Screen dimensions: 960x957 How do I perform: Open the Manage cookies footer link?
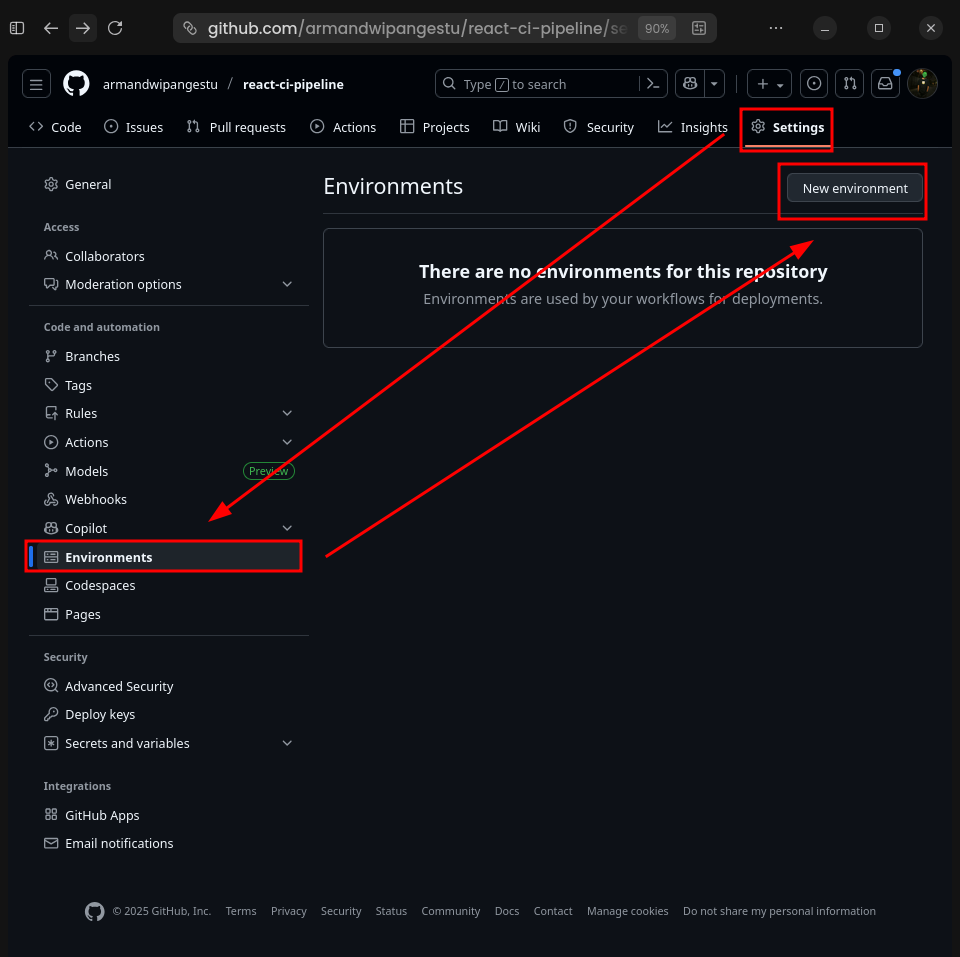pos(627,911)
